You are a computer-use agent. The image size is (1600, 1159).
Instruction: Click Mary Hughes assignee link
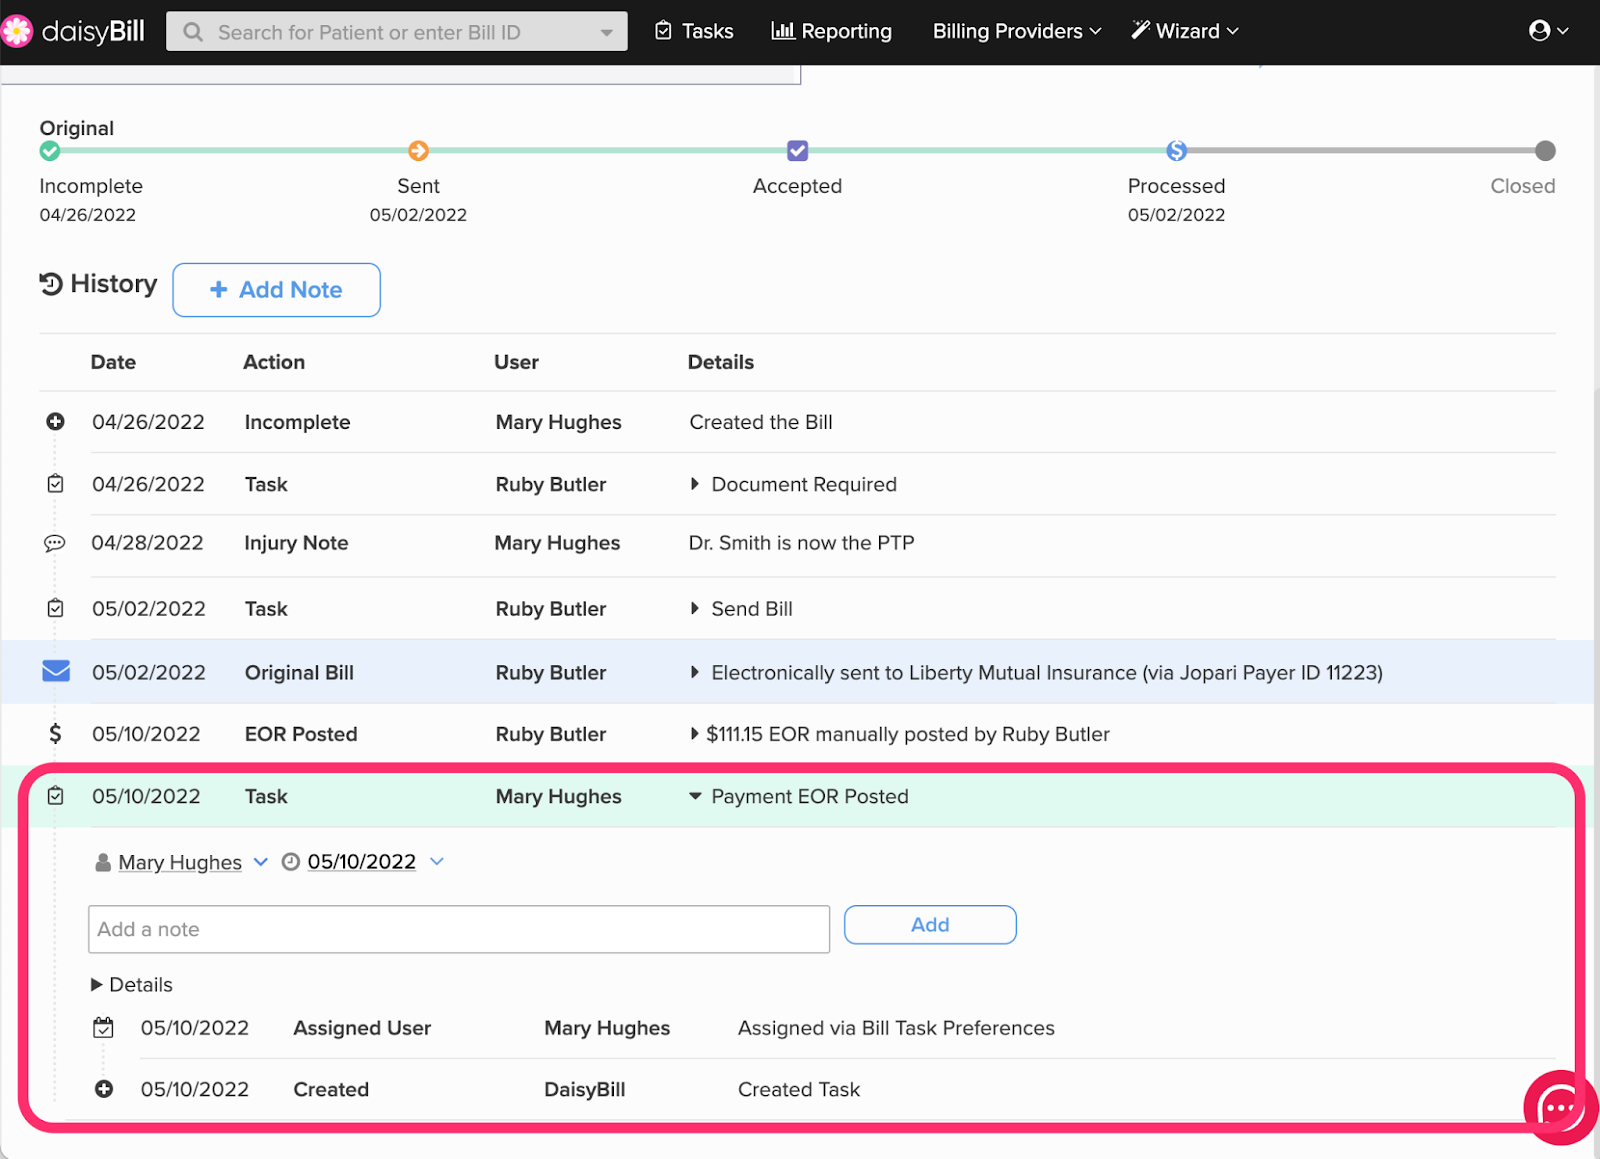[x=180, y=862]
